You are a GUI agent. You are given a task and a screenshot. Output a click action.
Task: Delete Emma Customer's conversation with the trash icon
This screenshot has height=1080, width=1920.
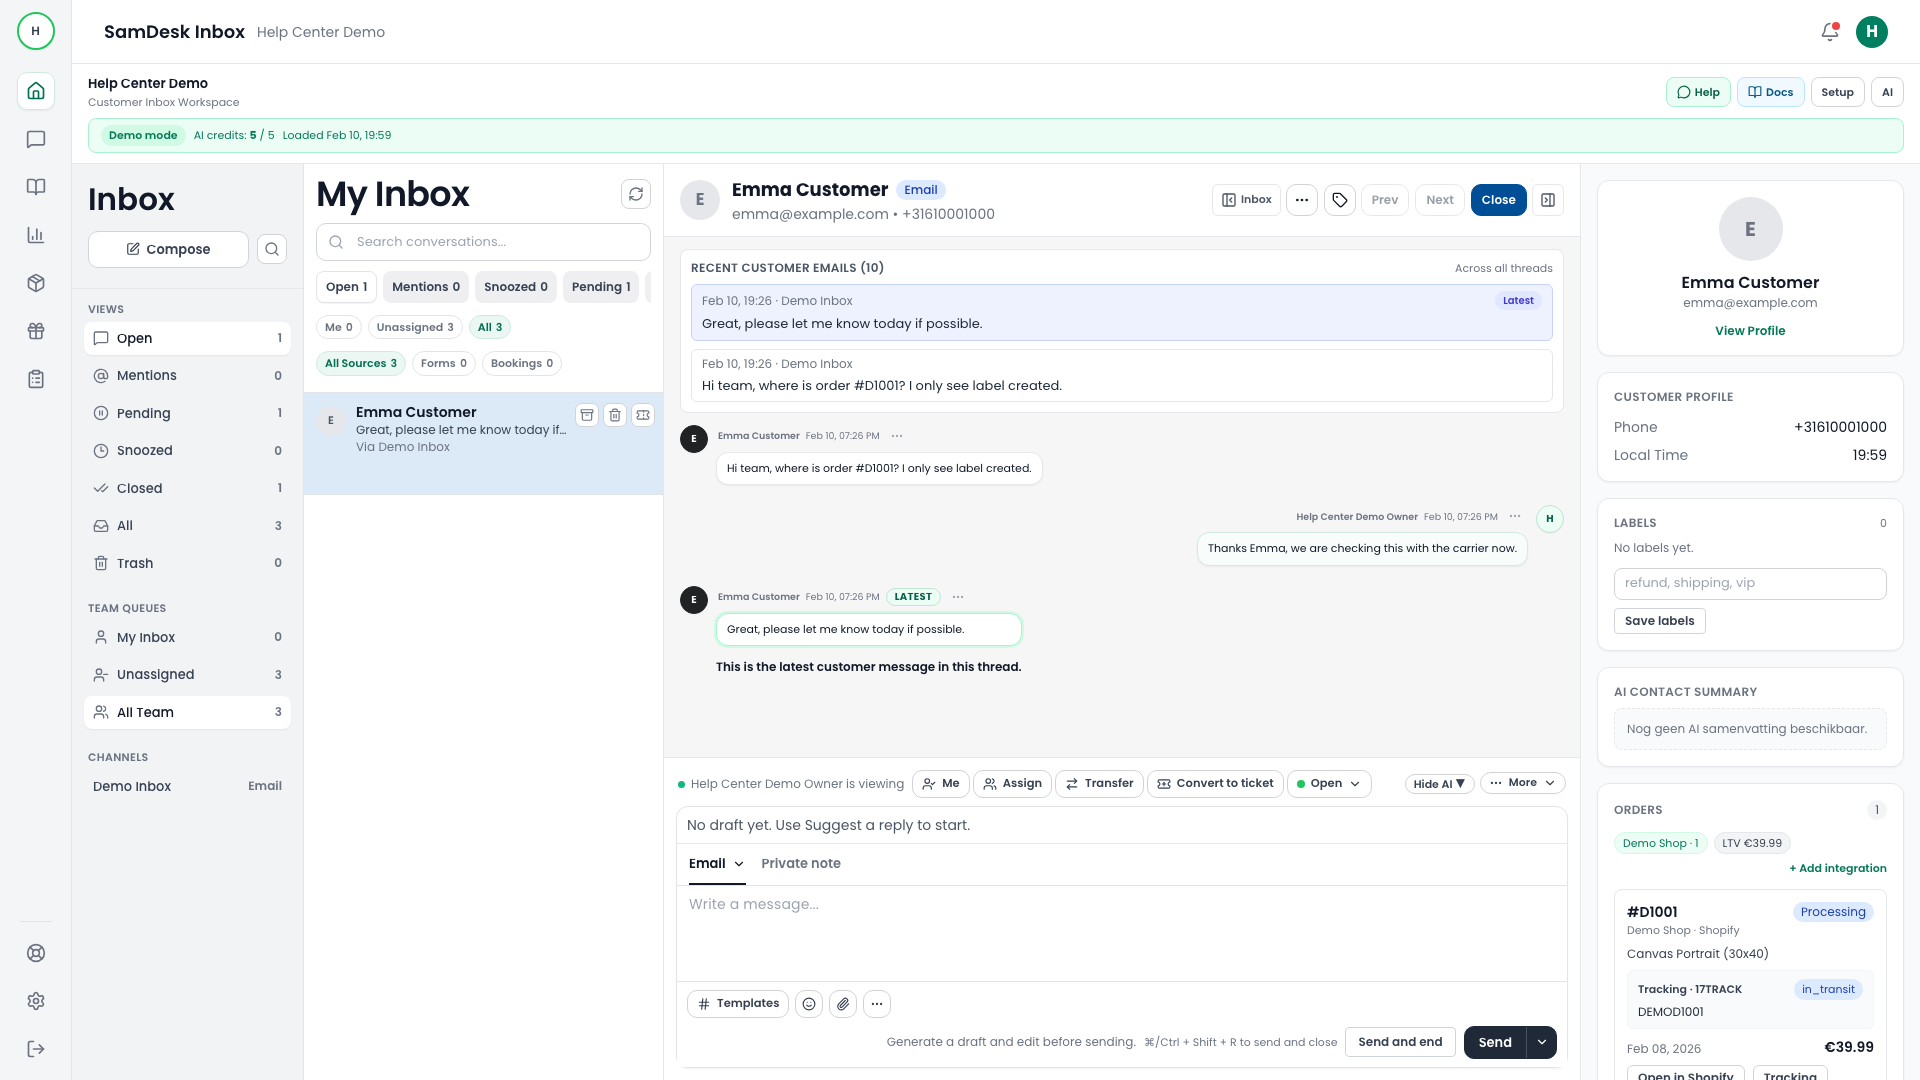click(x=615, y=414)
